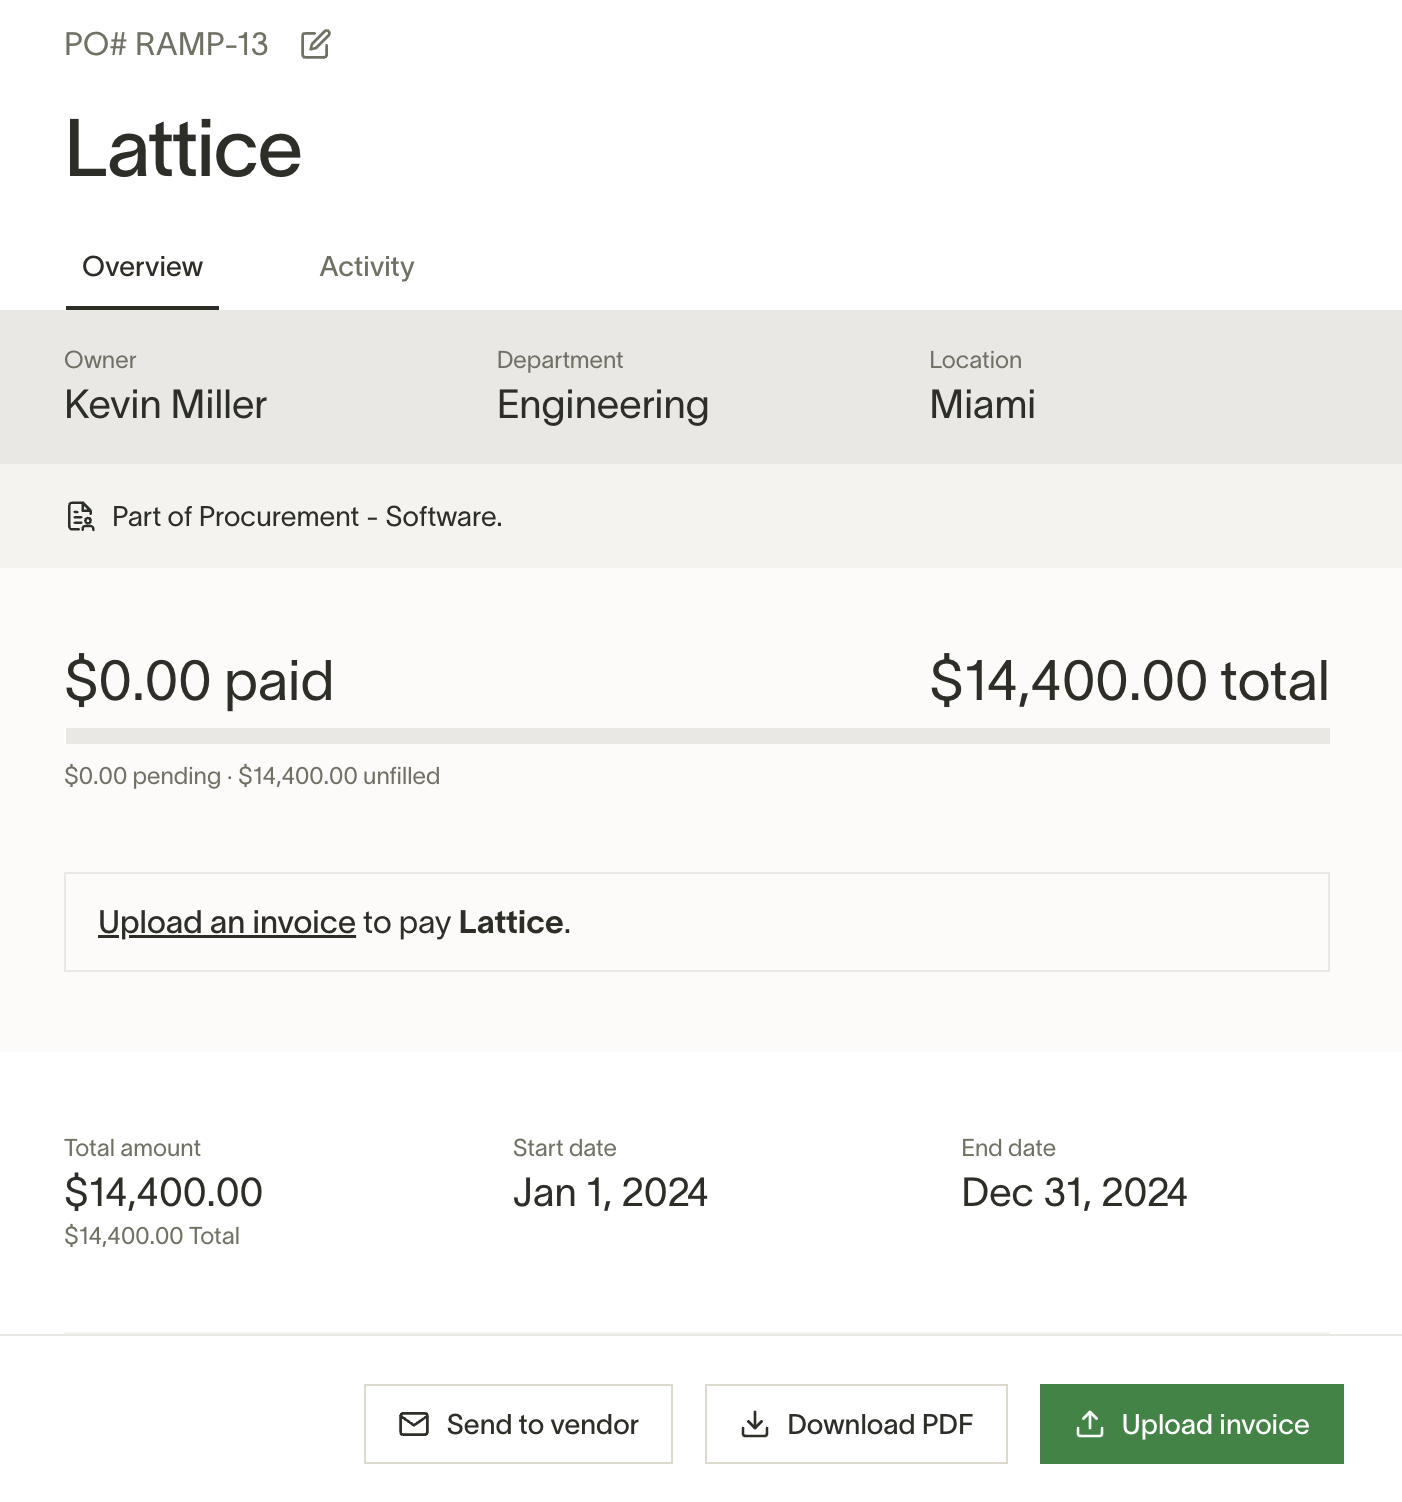Click the Download PDF button
The width and height of the screenshot is (1402, 1502).
pos(856,1424)
